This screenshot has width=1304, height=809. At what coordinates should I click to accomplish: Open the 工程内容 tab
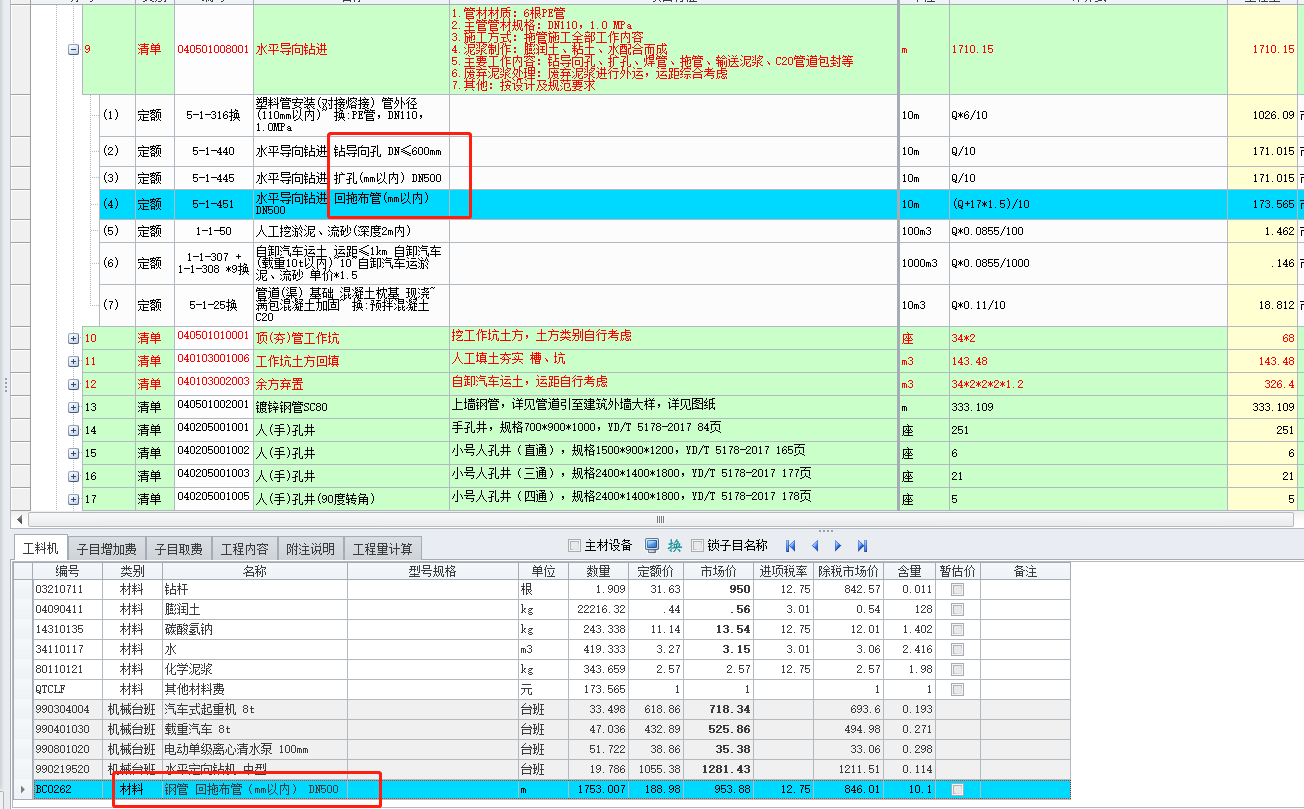pos(245,549)
